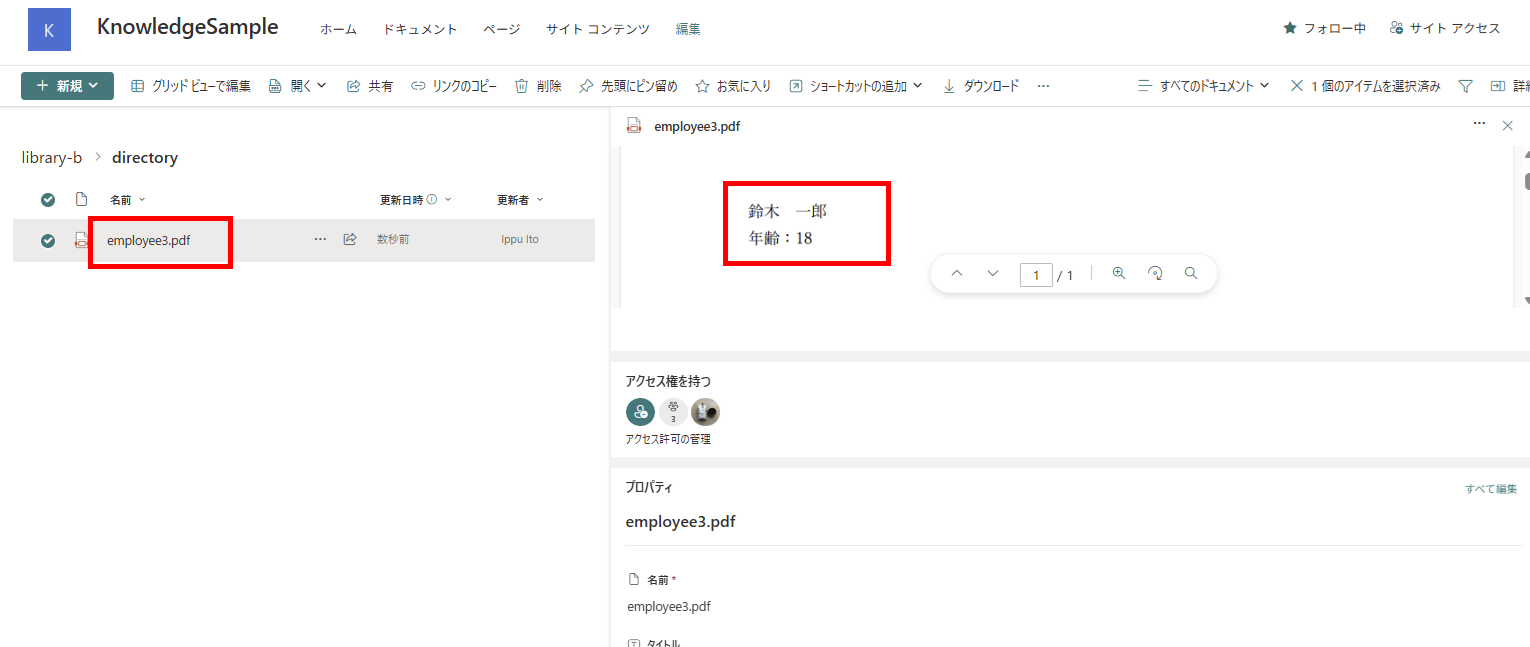The image size is (1530, 647).
Task: Deselect the employee3.pdf row checkbox
Action: [47, 240]
